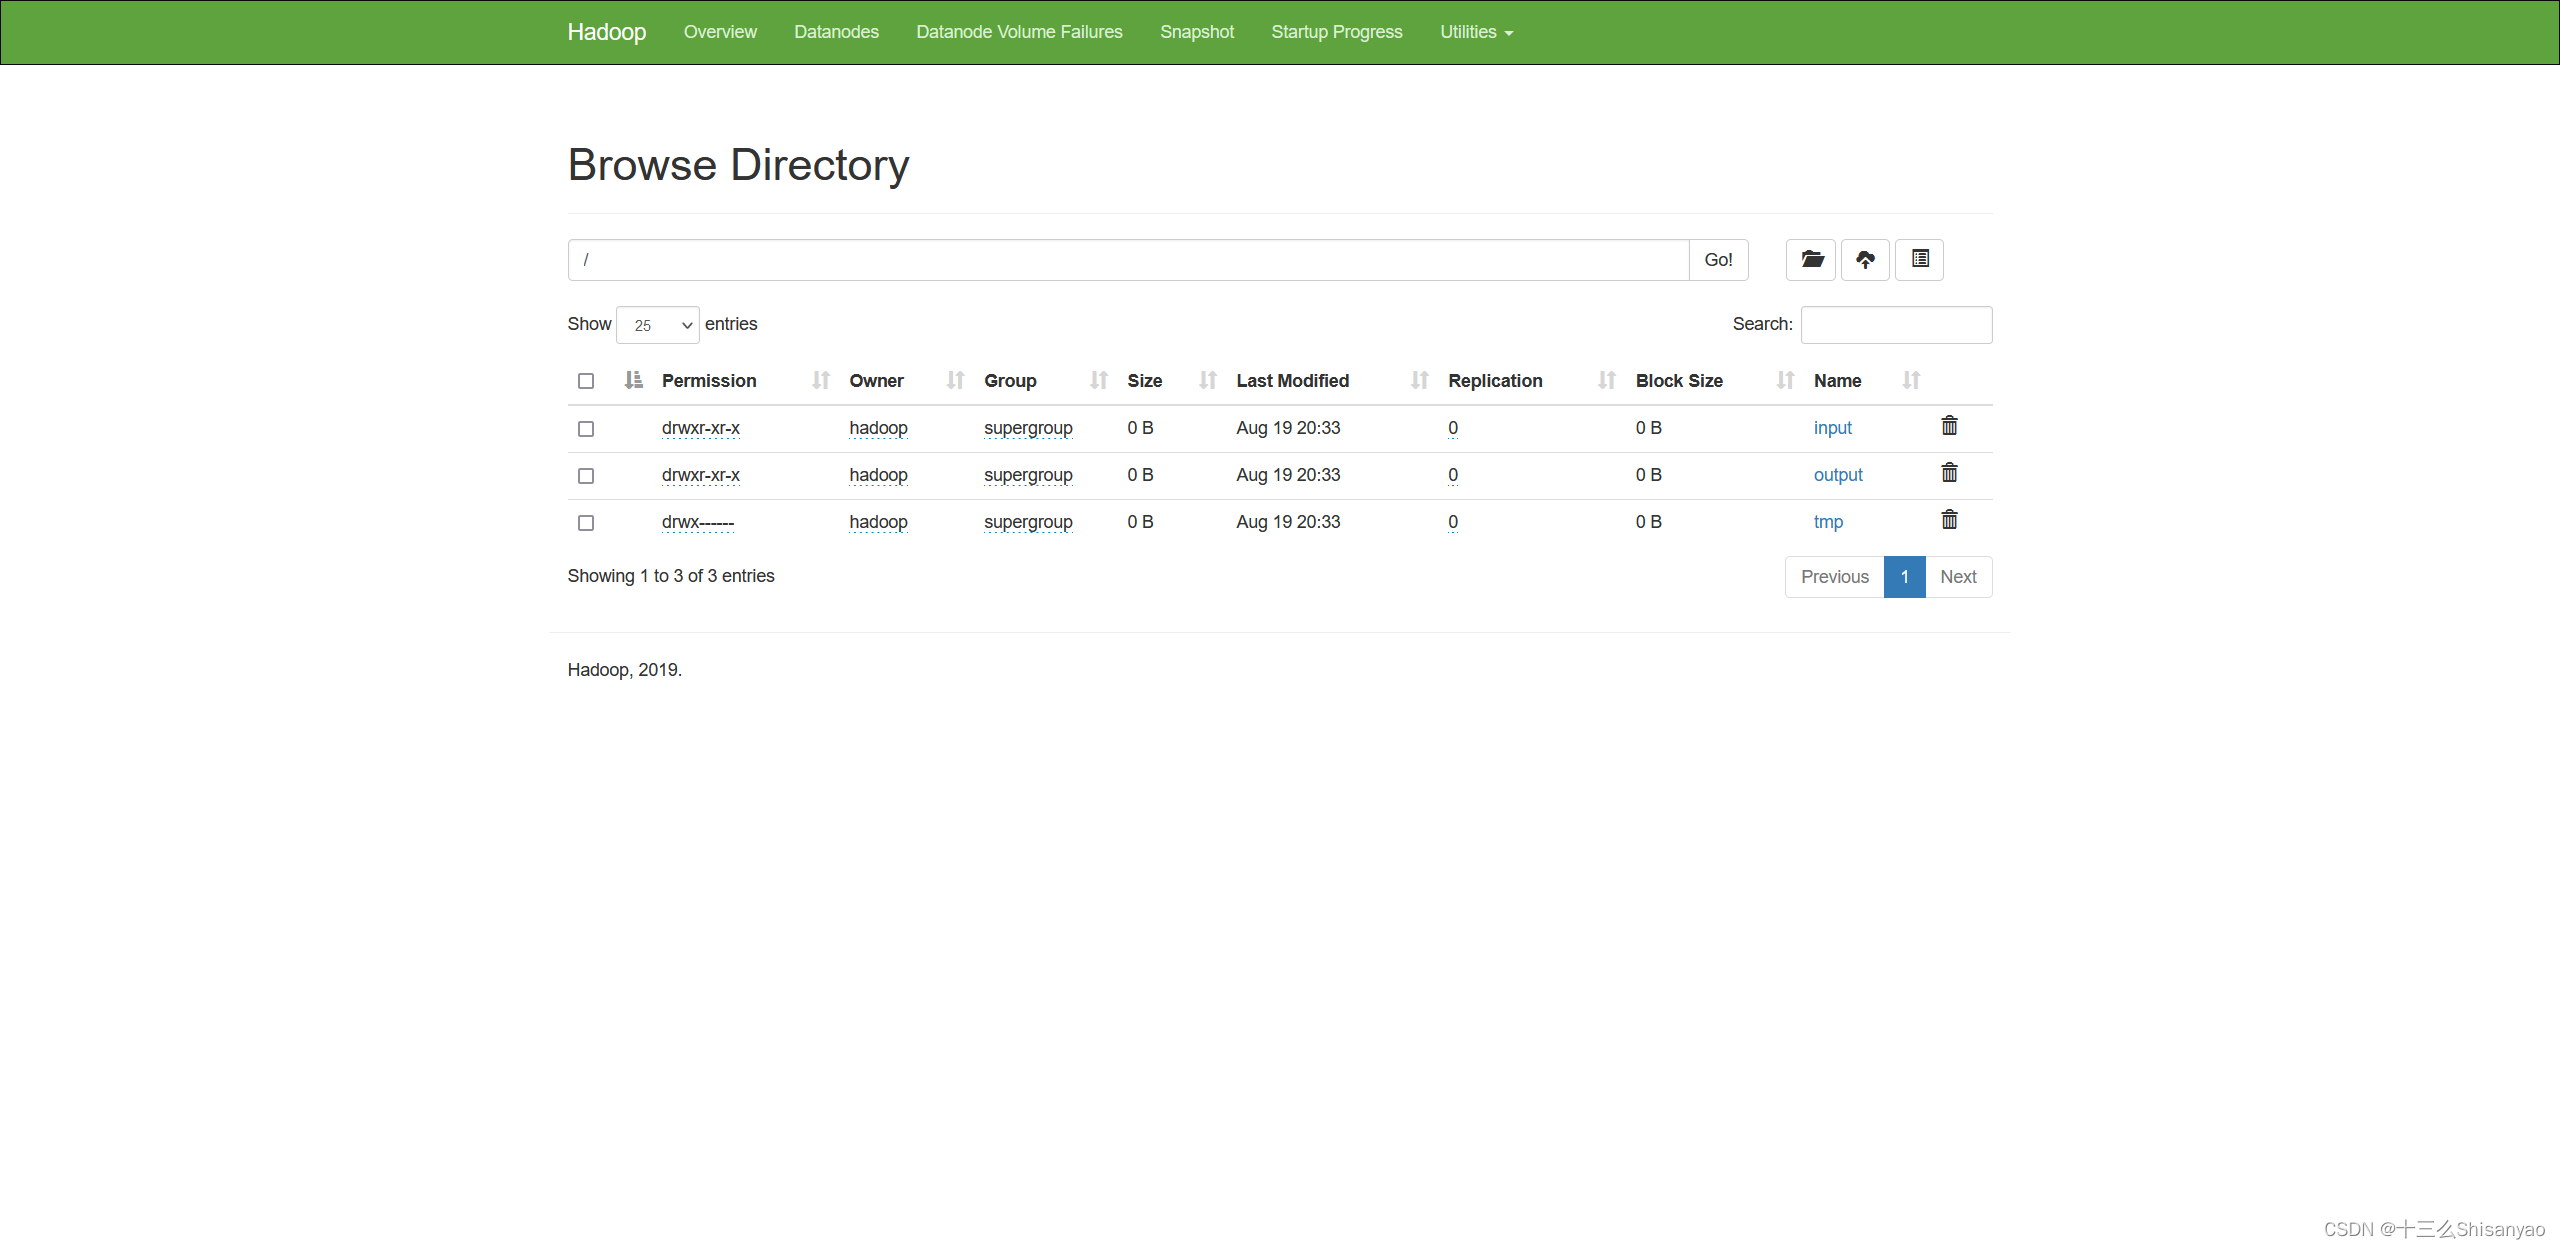Open the Overview nav item
The image size is (2560, 1249).
(720, 32)
